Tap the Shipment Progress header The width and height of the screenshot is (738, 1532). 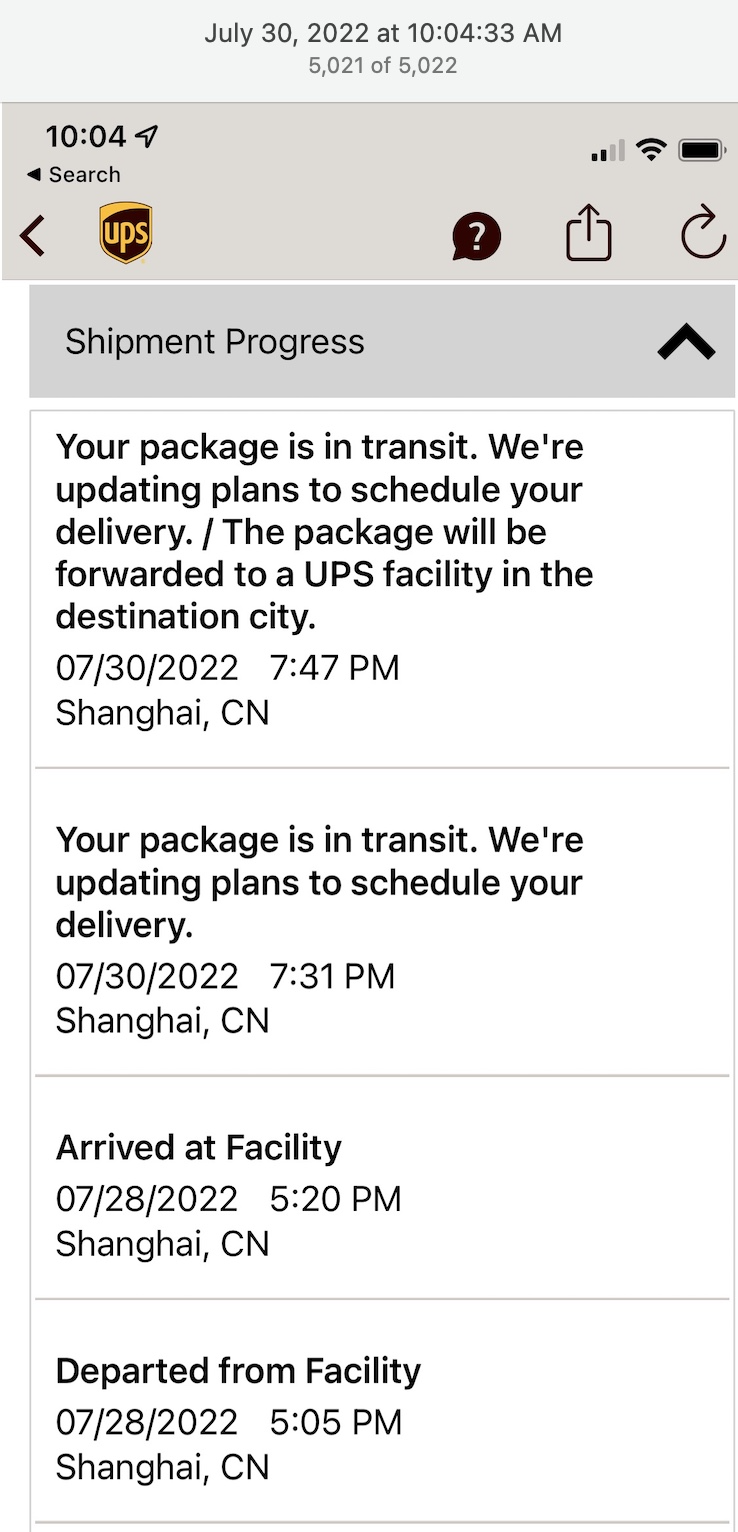pyautogui.click(x=382, y=341)
